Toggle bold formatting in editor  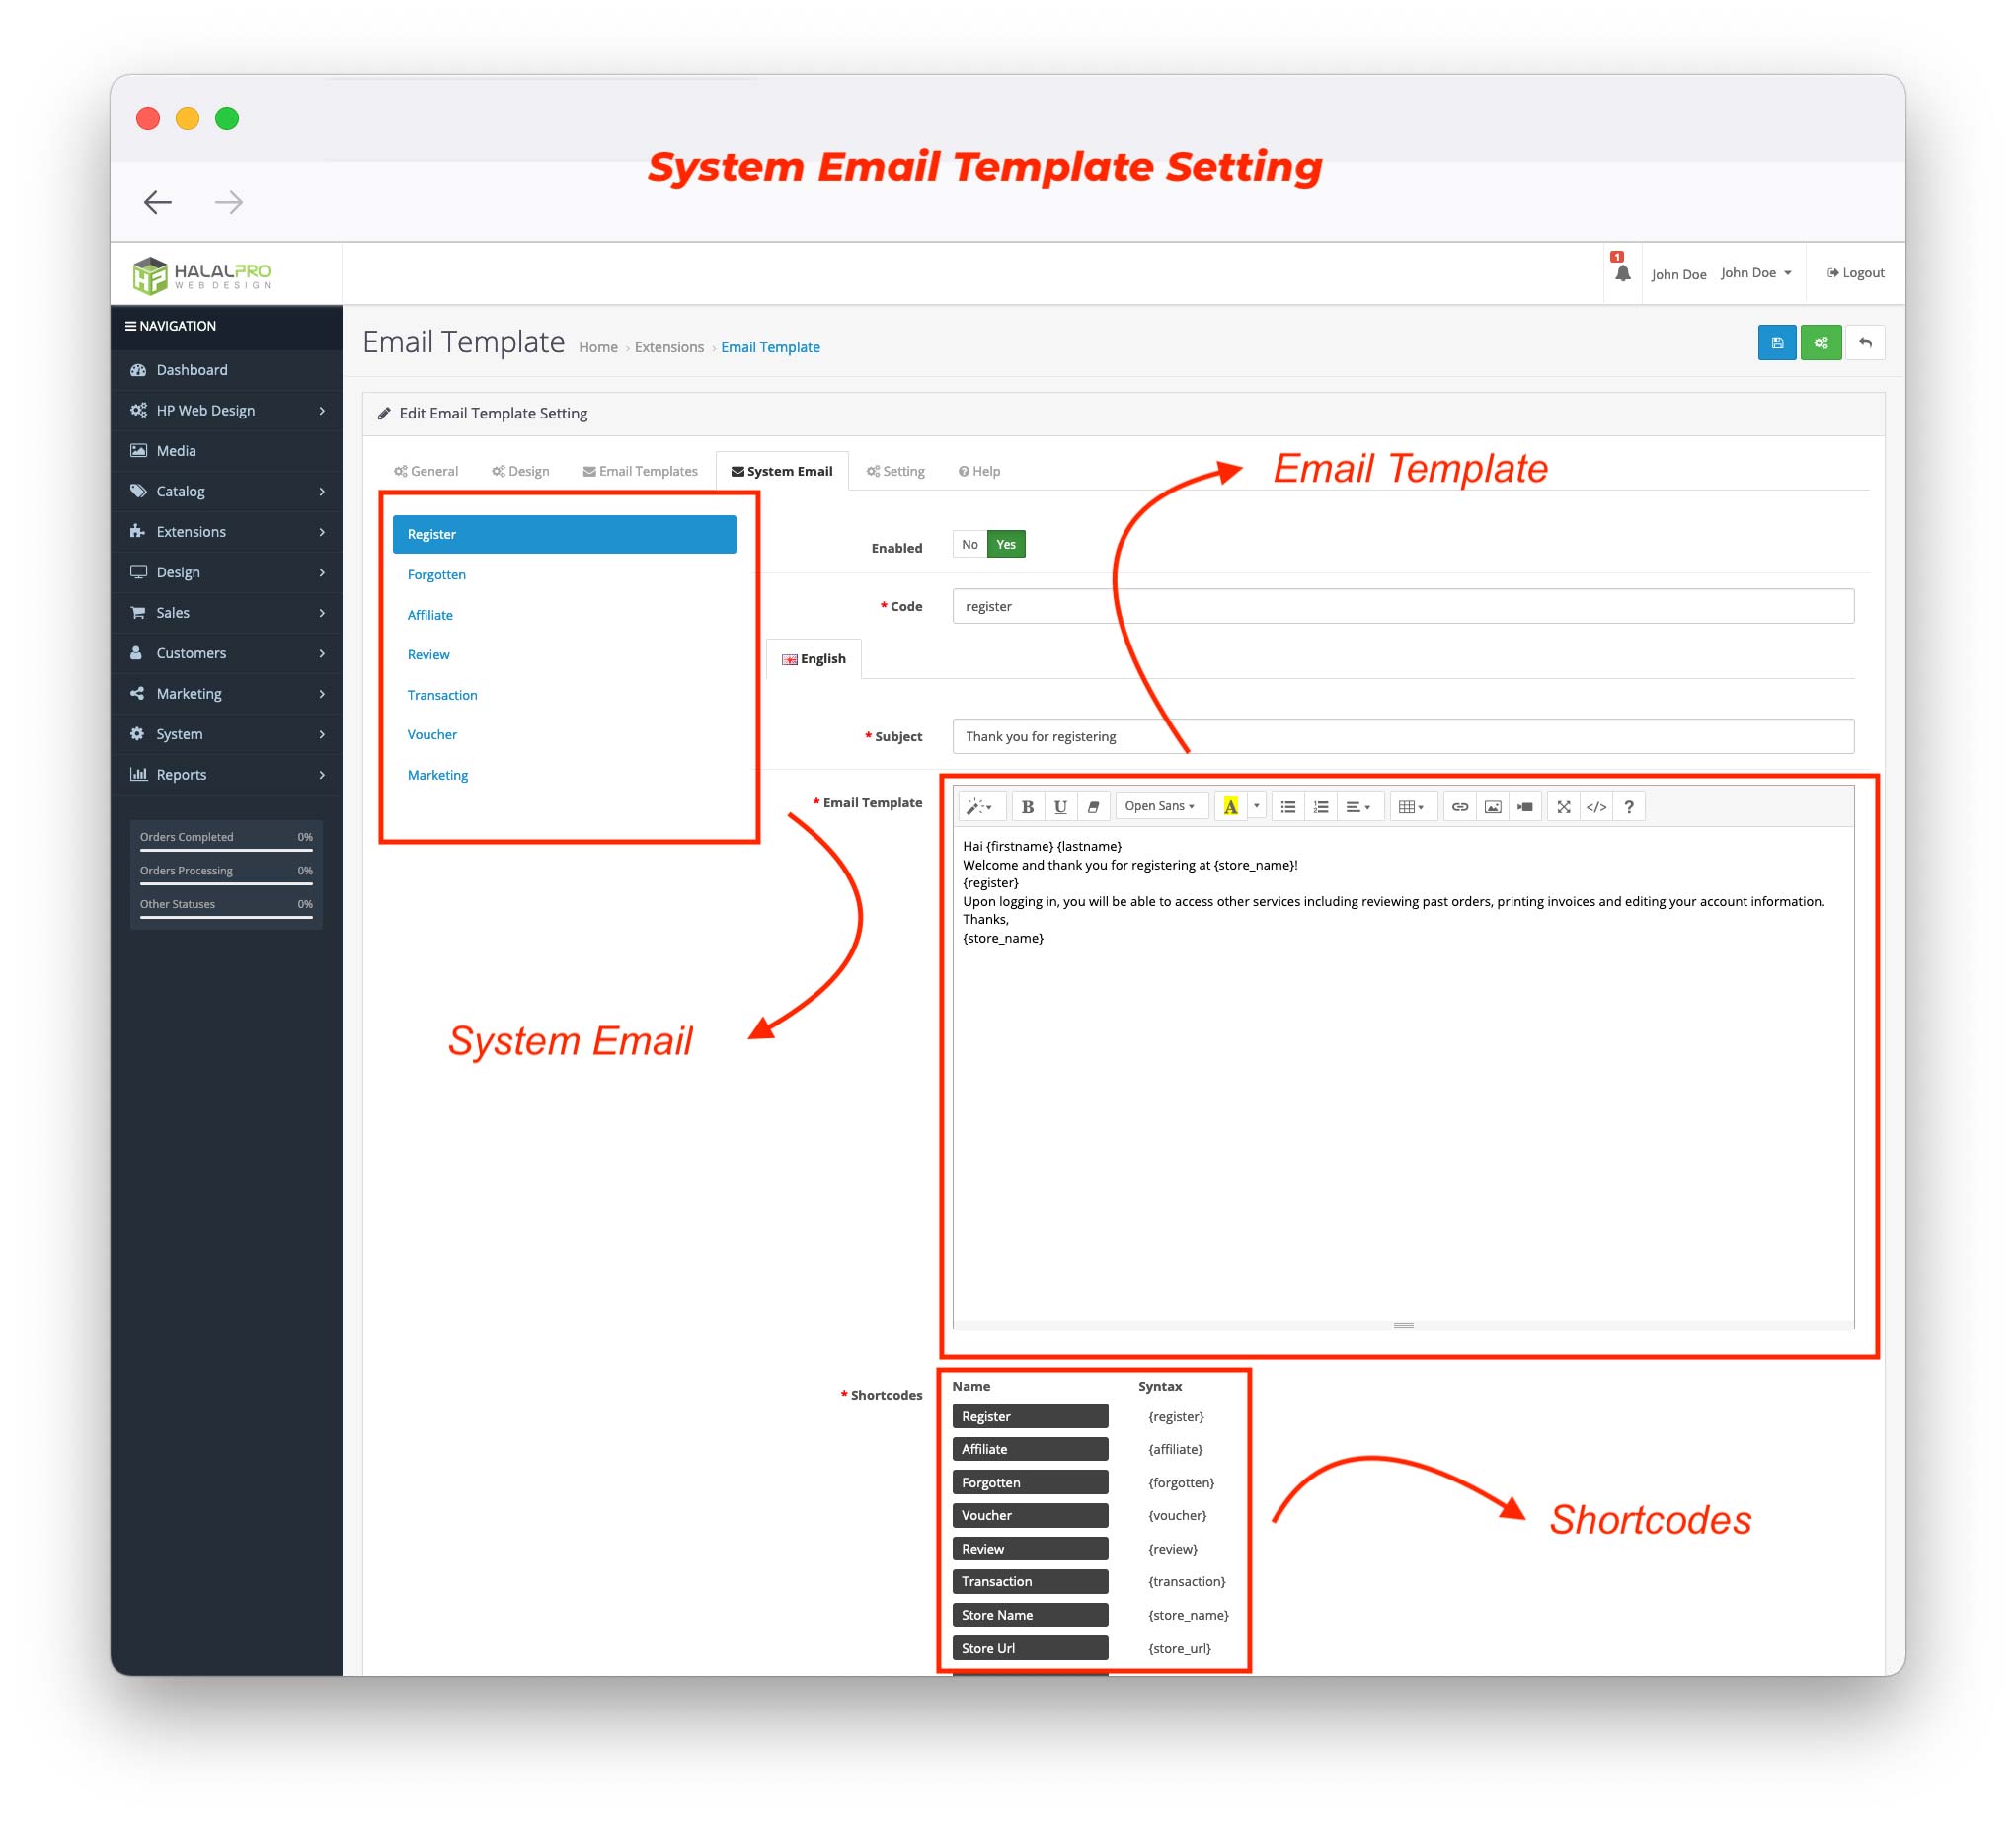[x=1027, y=807]
